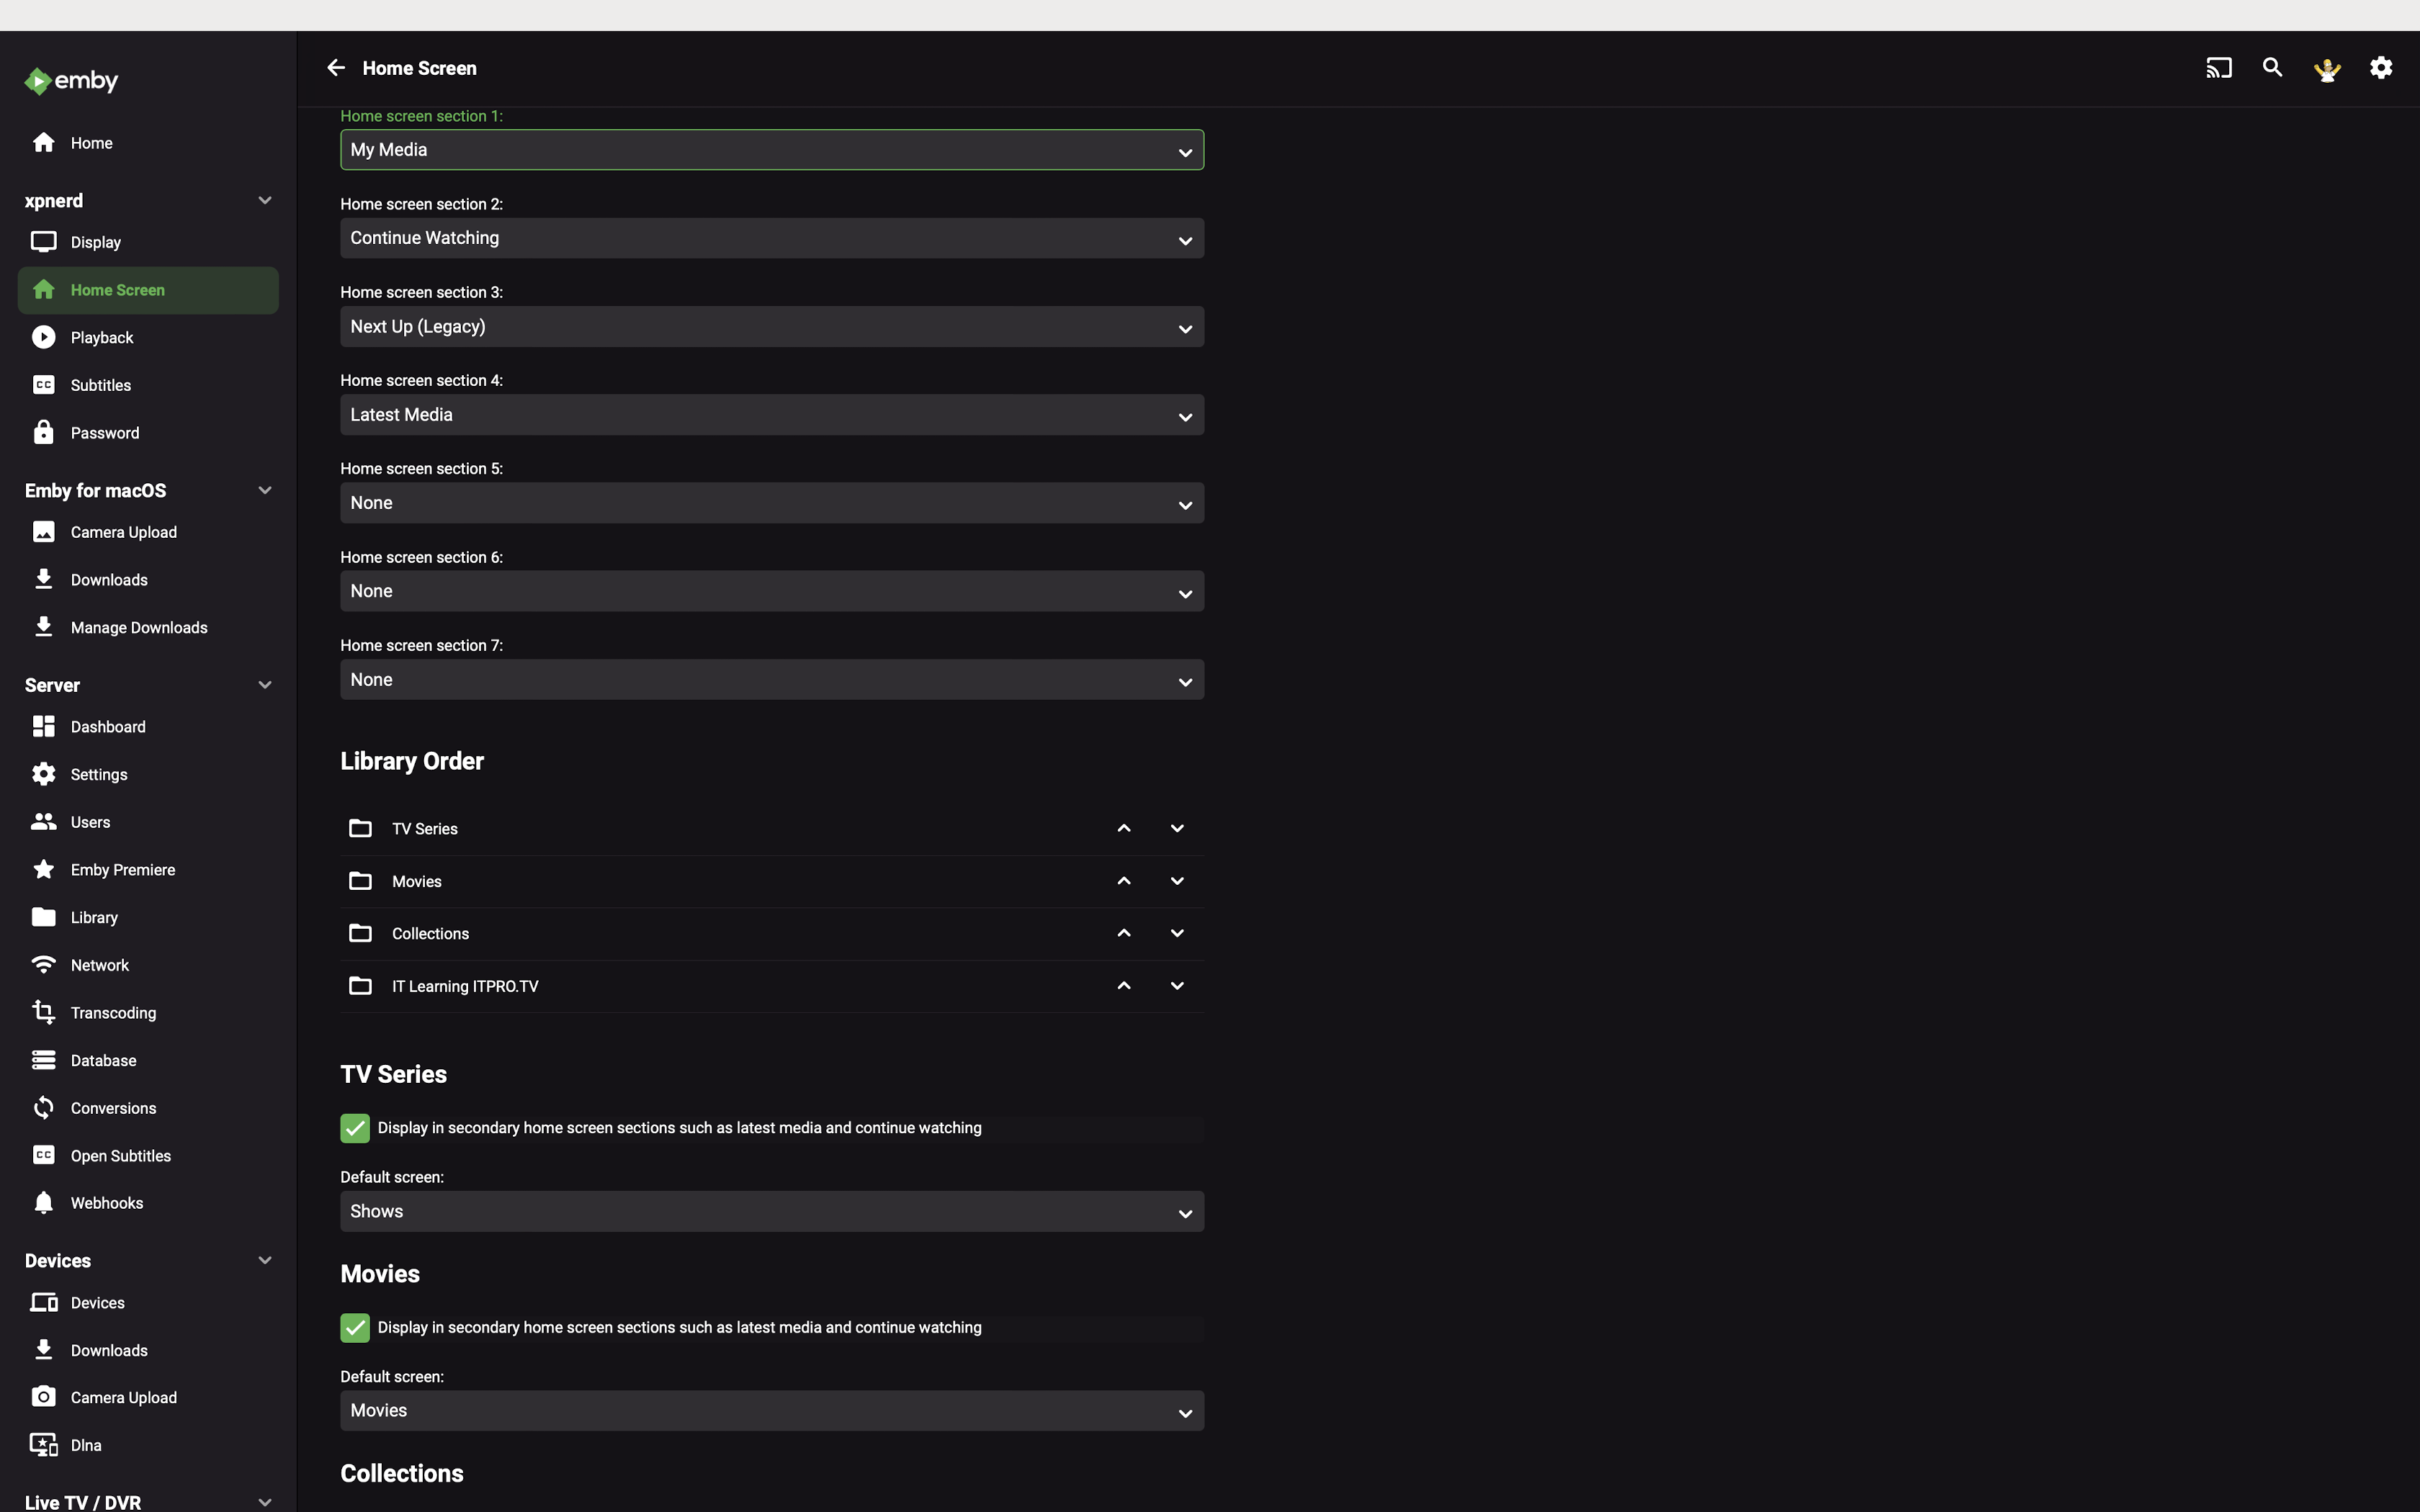Collapse the Server sidebar section
Screen dimensions: 2420x1512
265,685
